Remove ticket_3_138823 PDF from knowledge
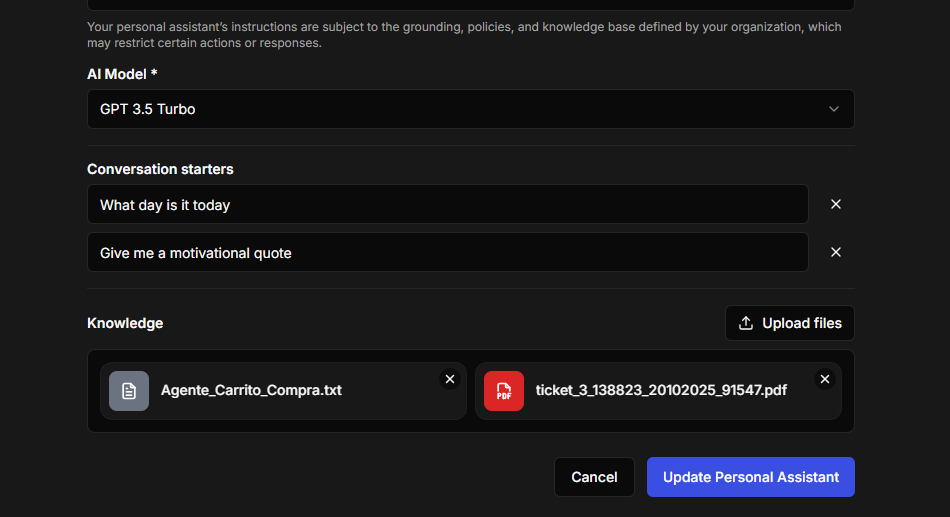Image resolution: width=950 pixels, height=517 pixels. coord(825,379)
